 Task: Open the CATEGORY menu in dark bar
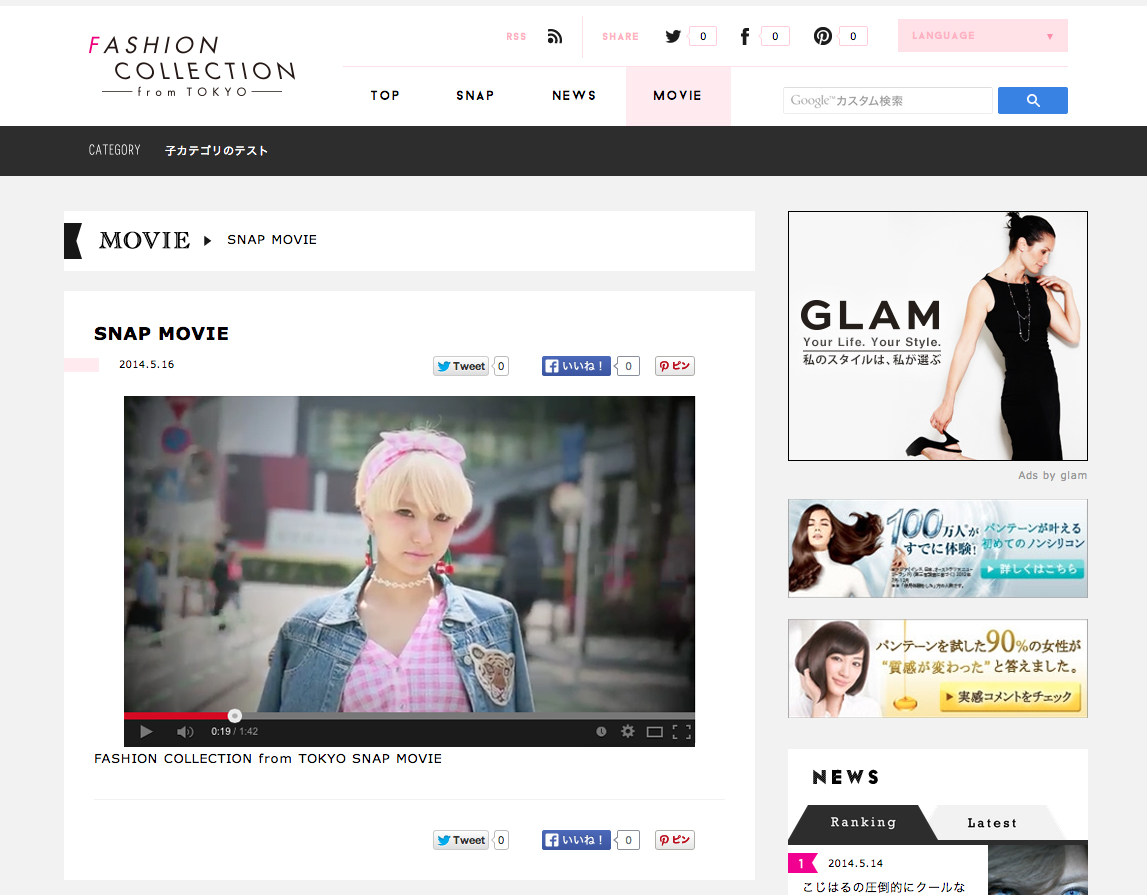pyautogui.click(x=114, y=150)
